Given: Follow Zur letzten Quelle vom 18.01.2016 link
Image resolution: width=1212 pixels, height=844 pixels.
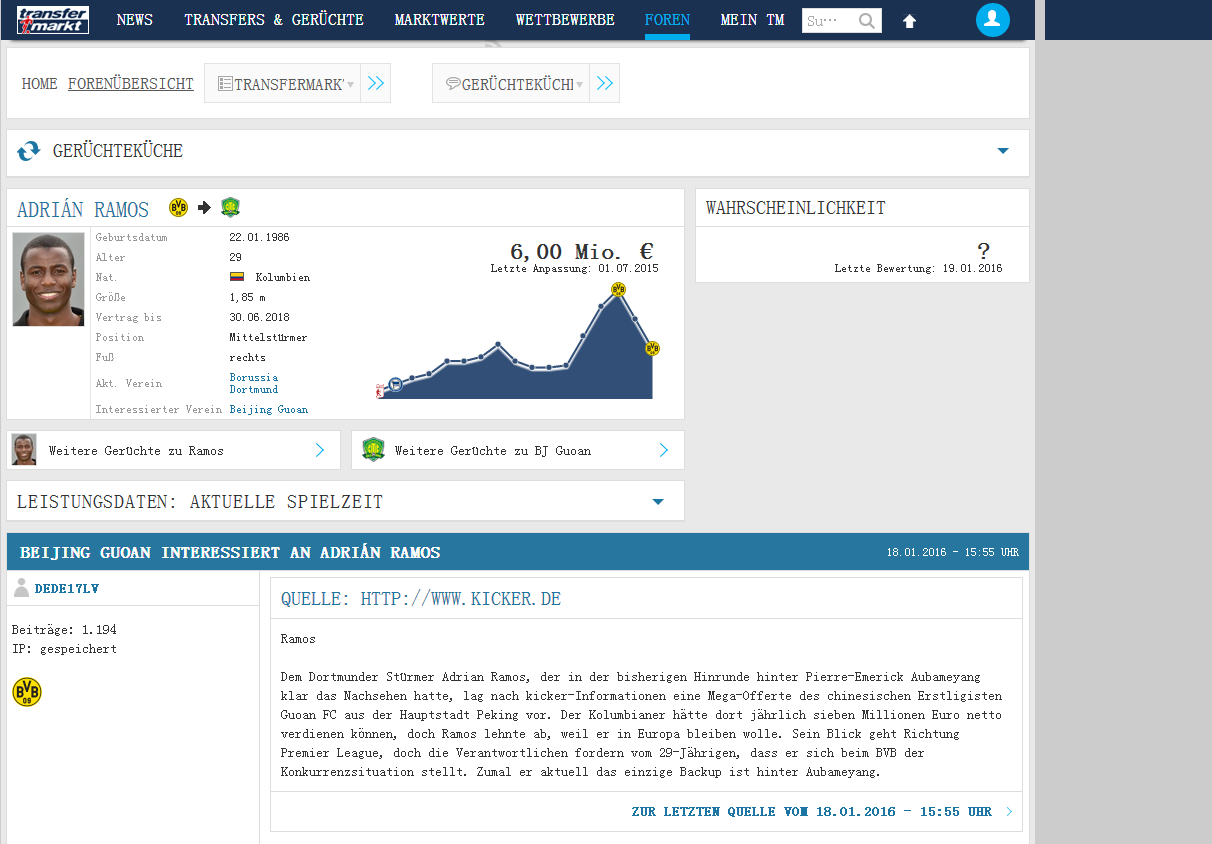Looking at the screenshot, I should 812,812.
